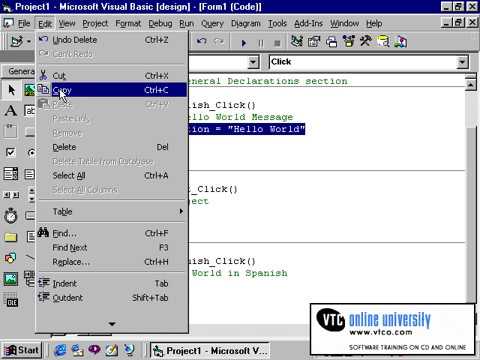This screenshot has height=360, width=480.
Task: Open the Object Browser toolbar icon
Action: (x=349, y=41)
